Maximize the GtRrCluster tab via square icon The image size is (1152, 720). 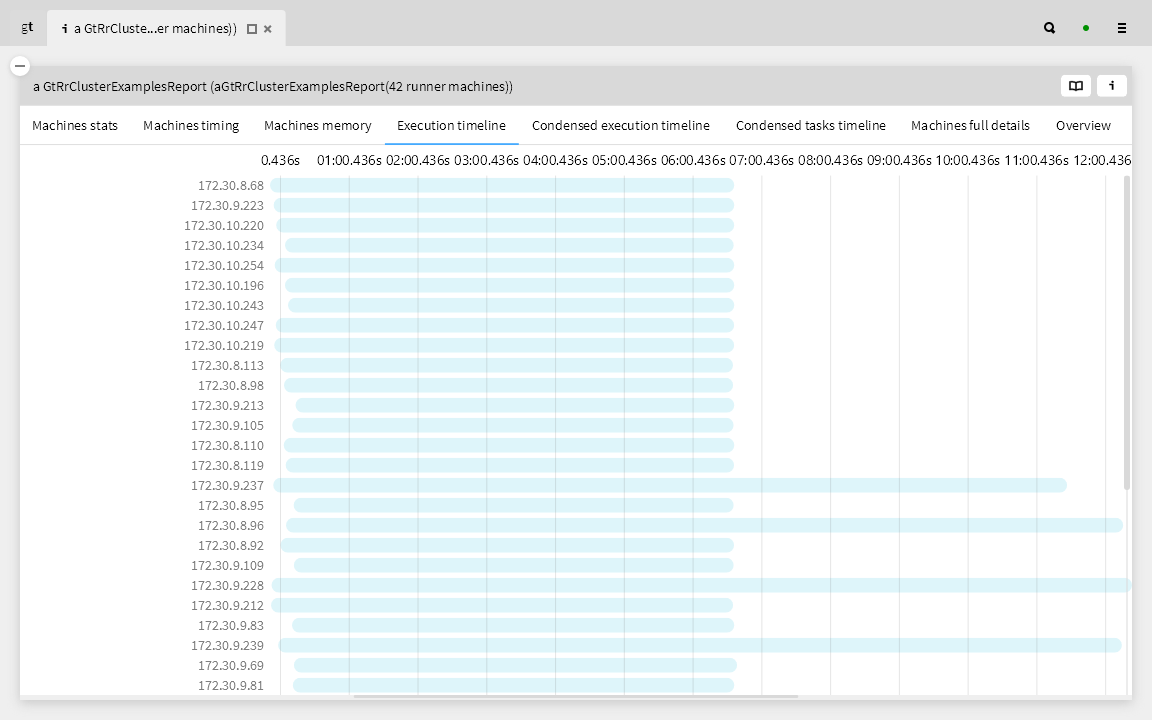click(252, 29)
